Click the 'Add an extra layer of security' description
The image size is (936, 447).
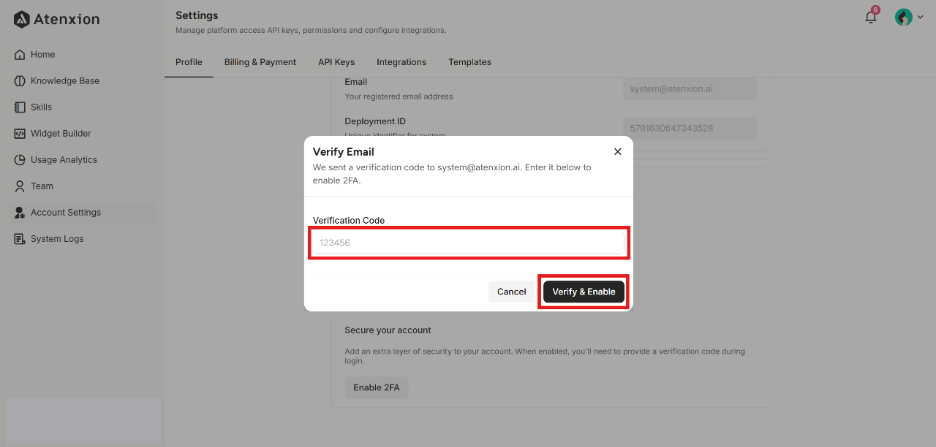[x=544, y=356]
